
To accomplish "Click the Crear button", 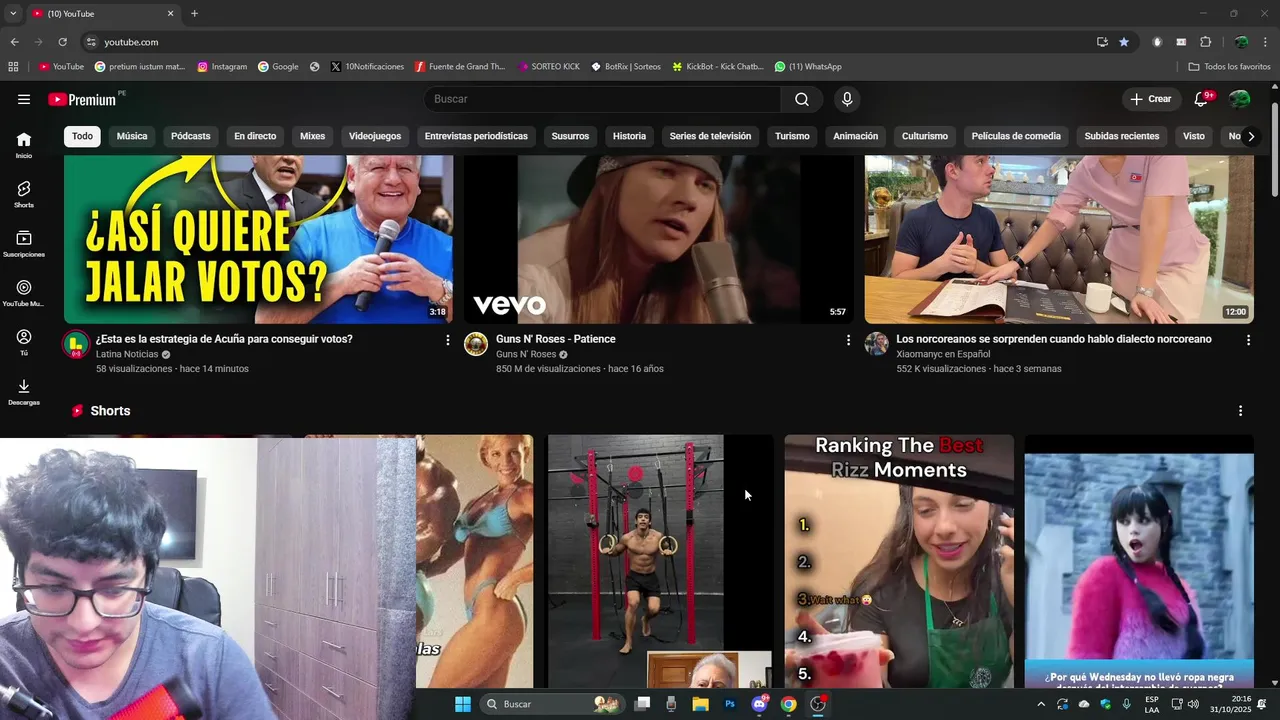I will (x=1150, y=99).
